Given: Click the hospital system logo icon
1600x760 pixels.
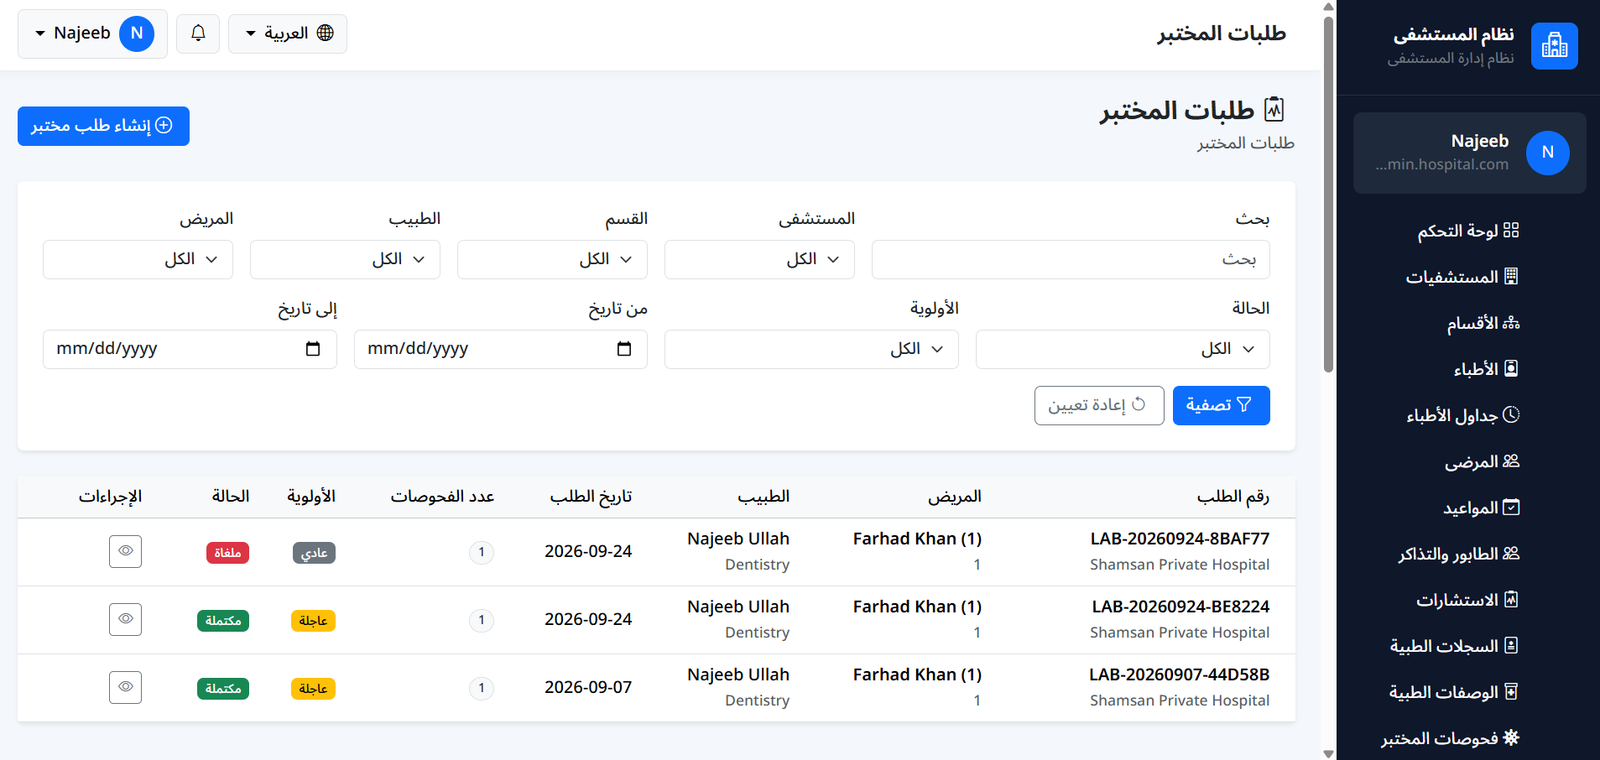Looking at the screenshot, I should (1554, 46).
